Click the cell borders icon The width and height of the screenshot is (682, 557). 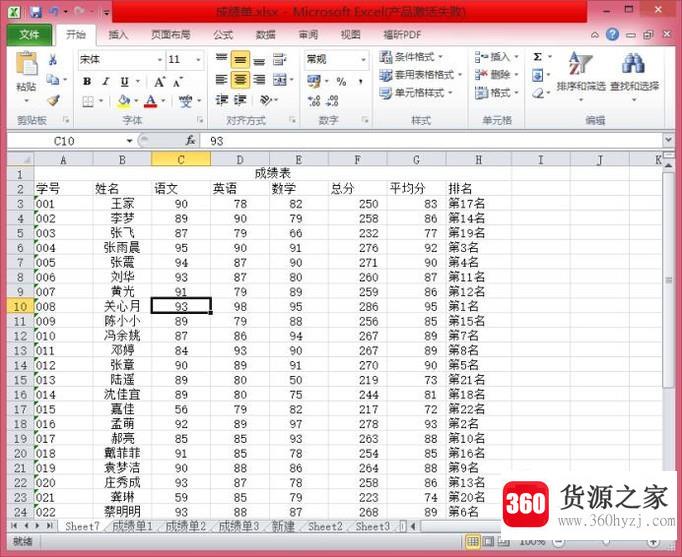pos(88,101)
